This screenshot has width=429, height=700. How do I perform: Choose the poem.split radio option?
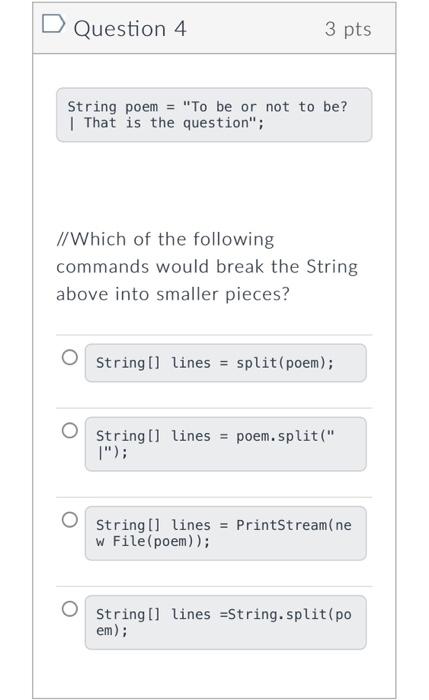point(70,430)
